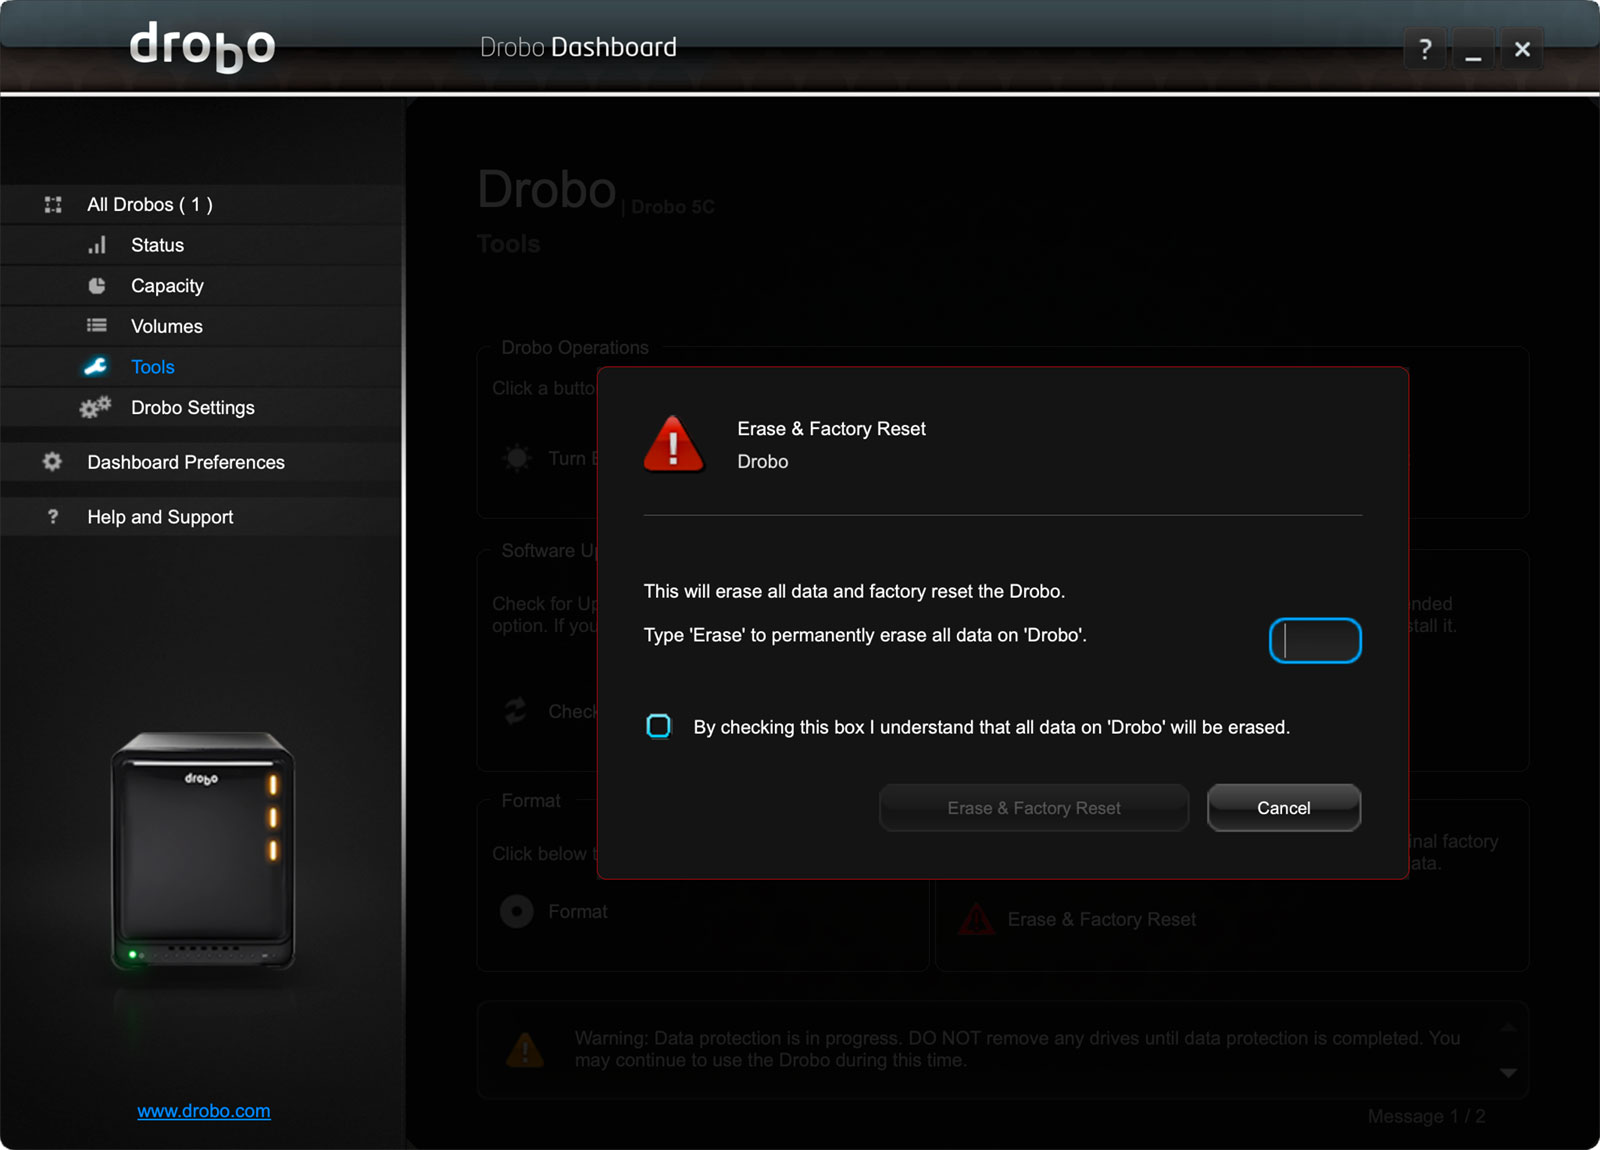1600x1150 pixels.
Task: Click the Status bar-chart icon in sidebar
Action: (x=97, y=245)
